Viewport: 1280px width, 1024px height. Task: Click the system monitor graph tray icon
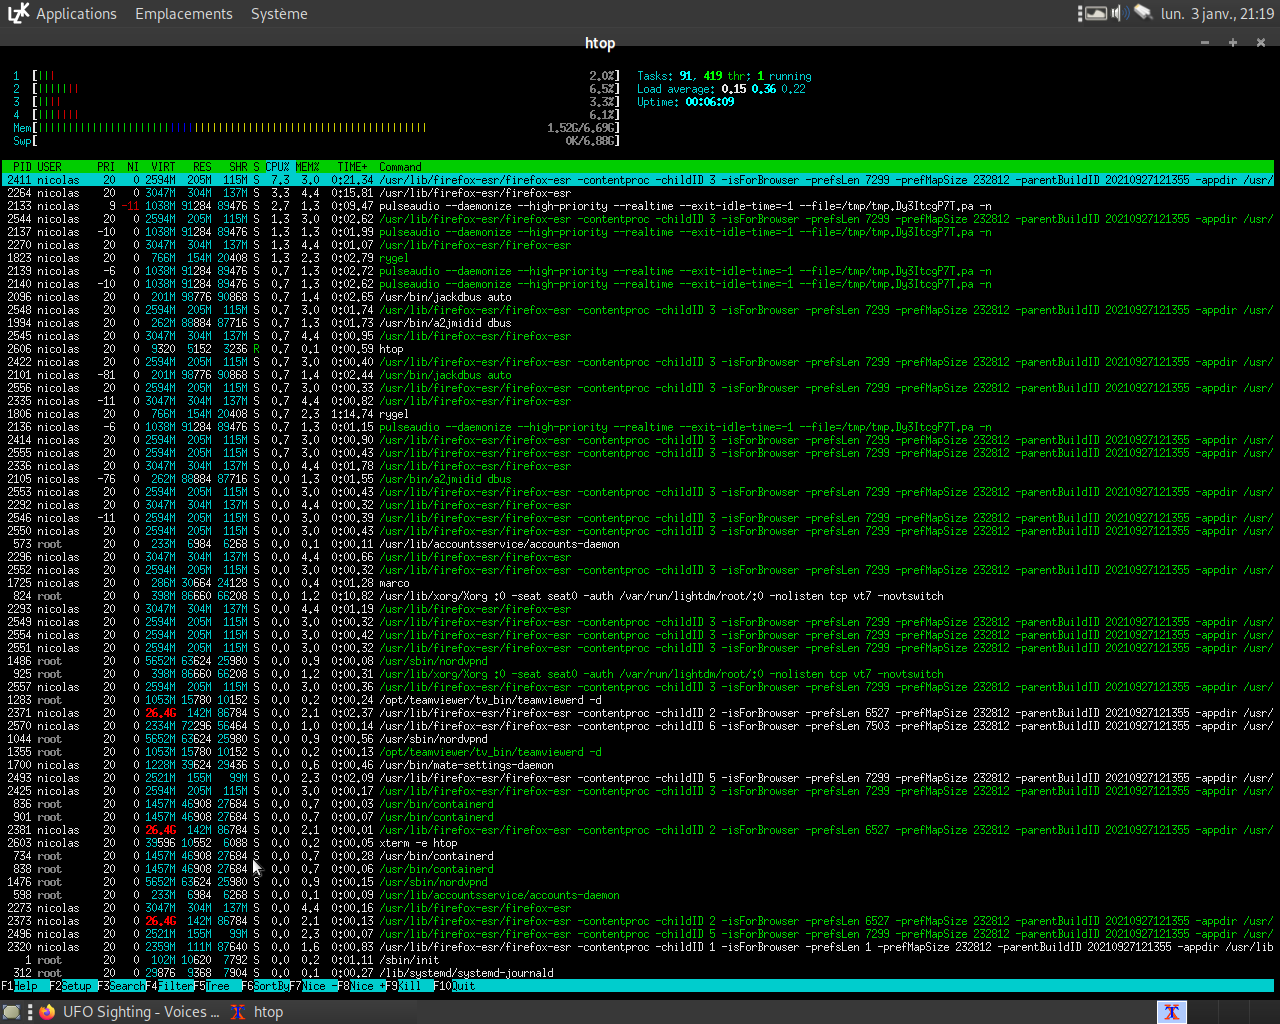[1096, 13]
